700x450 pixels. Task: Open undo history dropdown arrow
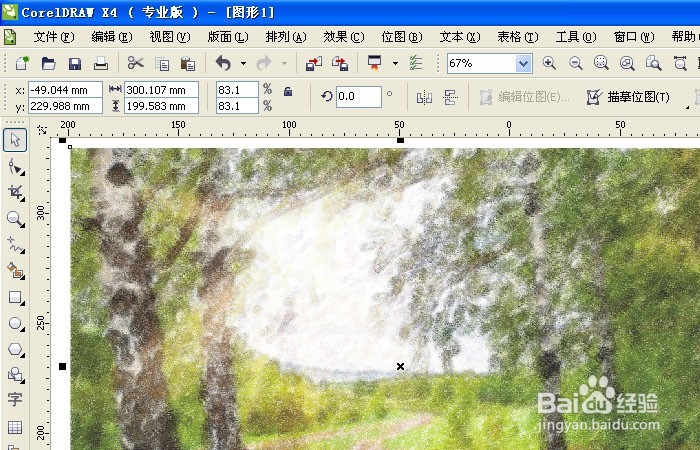click(x=243, y=63)
